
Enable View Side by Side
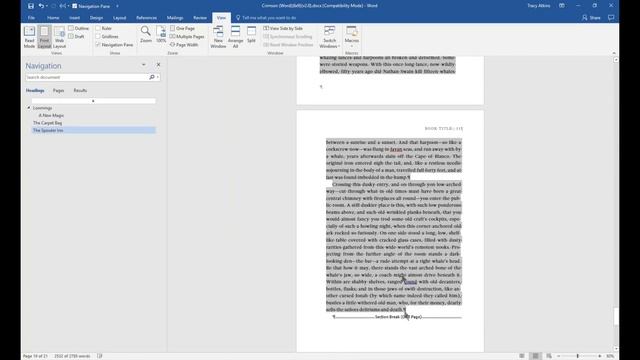[283, 28]
